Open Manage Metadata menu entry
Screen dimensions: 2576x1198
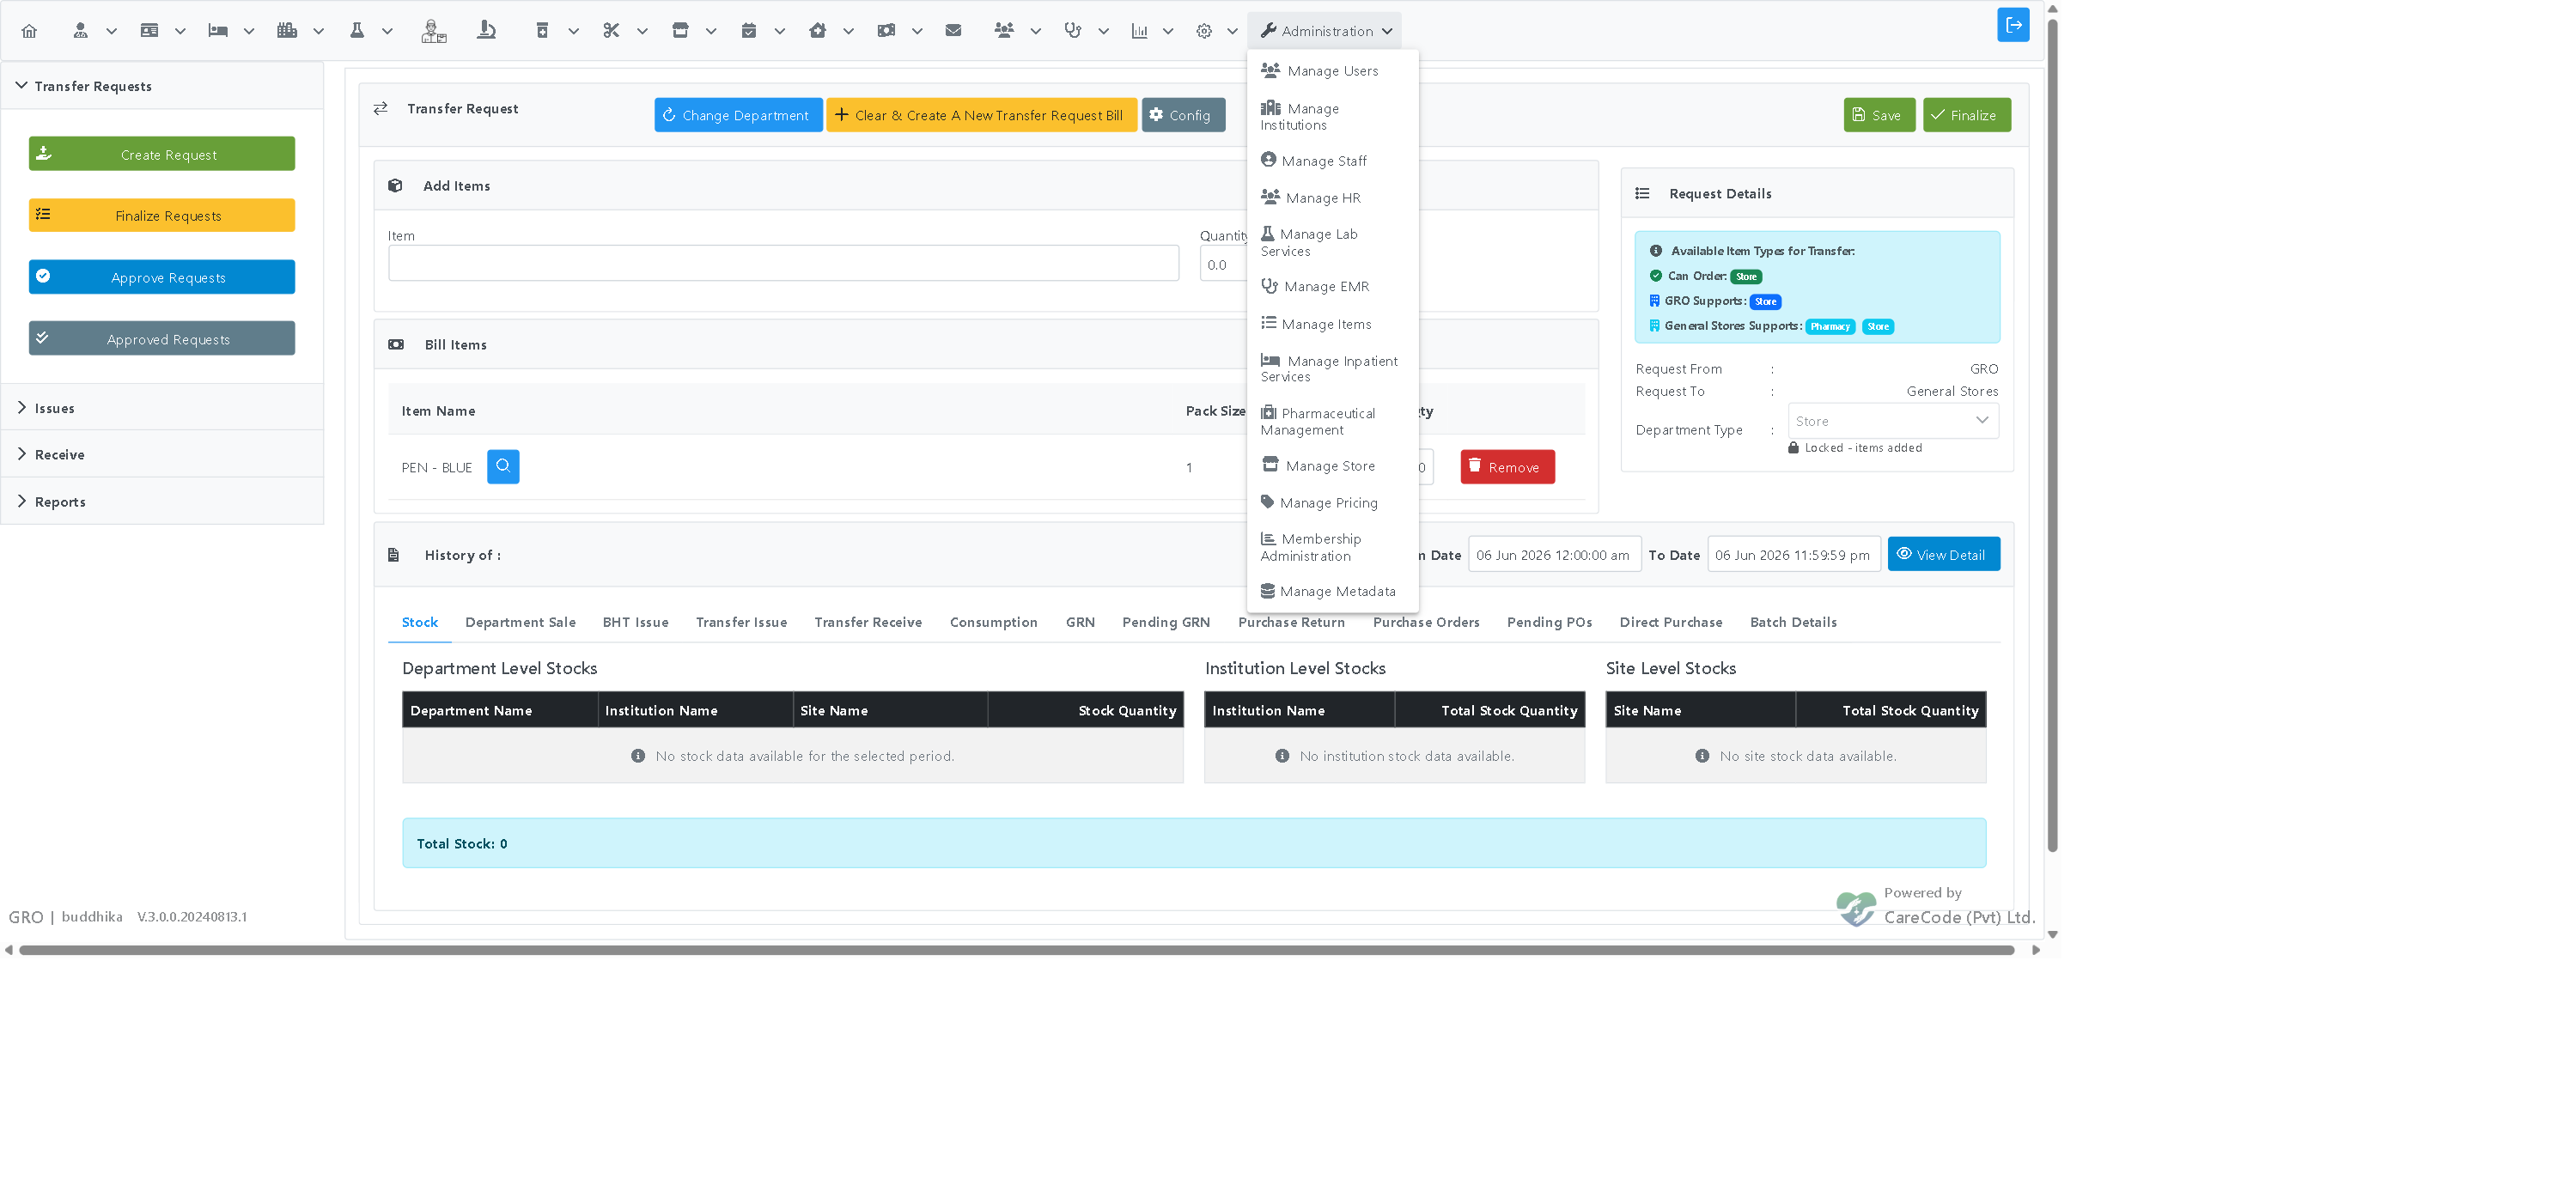[1332, 591]
